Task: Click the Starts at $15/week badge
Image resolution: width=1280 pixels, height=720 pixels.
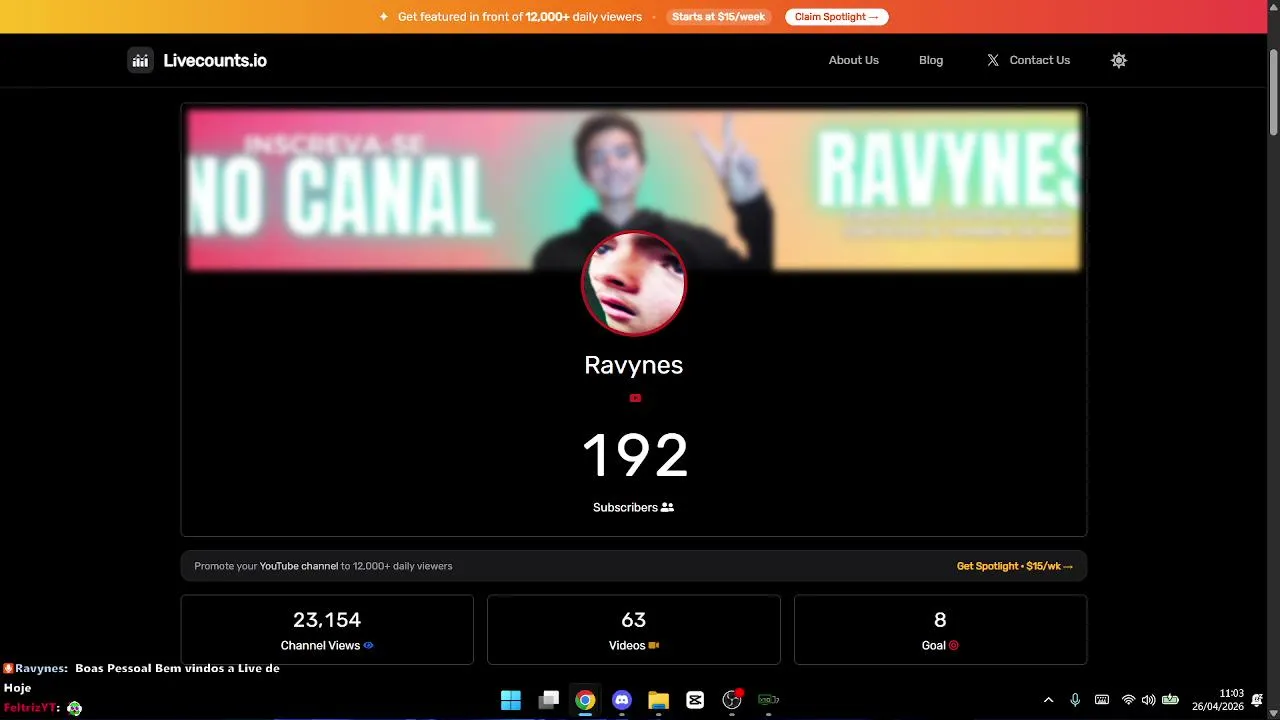Action: pos(719,17)
